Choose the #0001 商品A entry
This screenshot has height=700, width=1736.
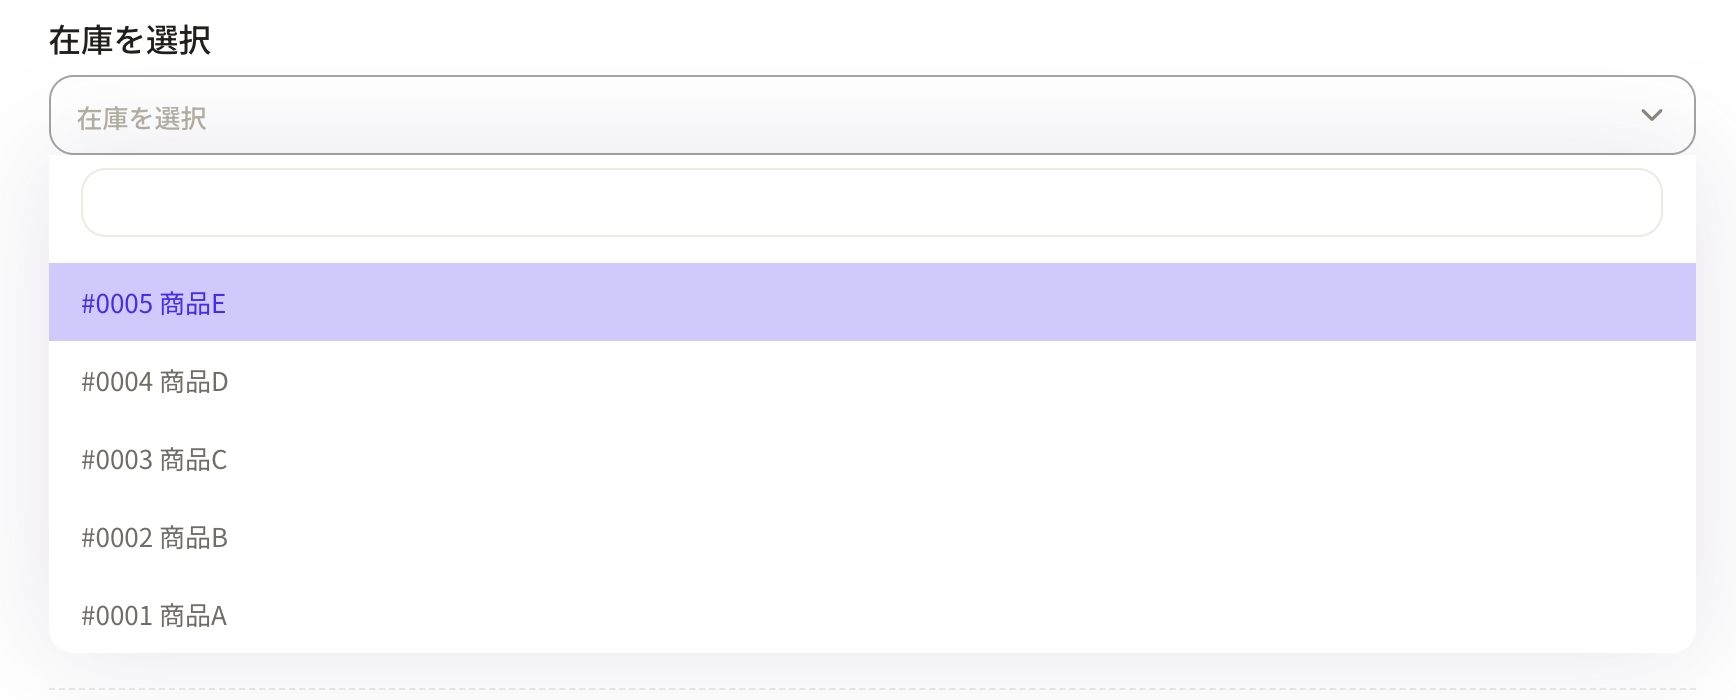click(x=154, y=616)
